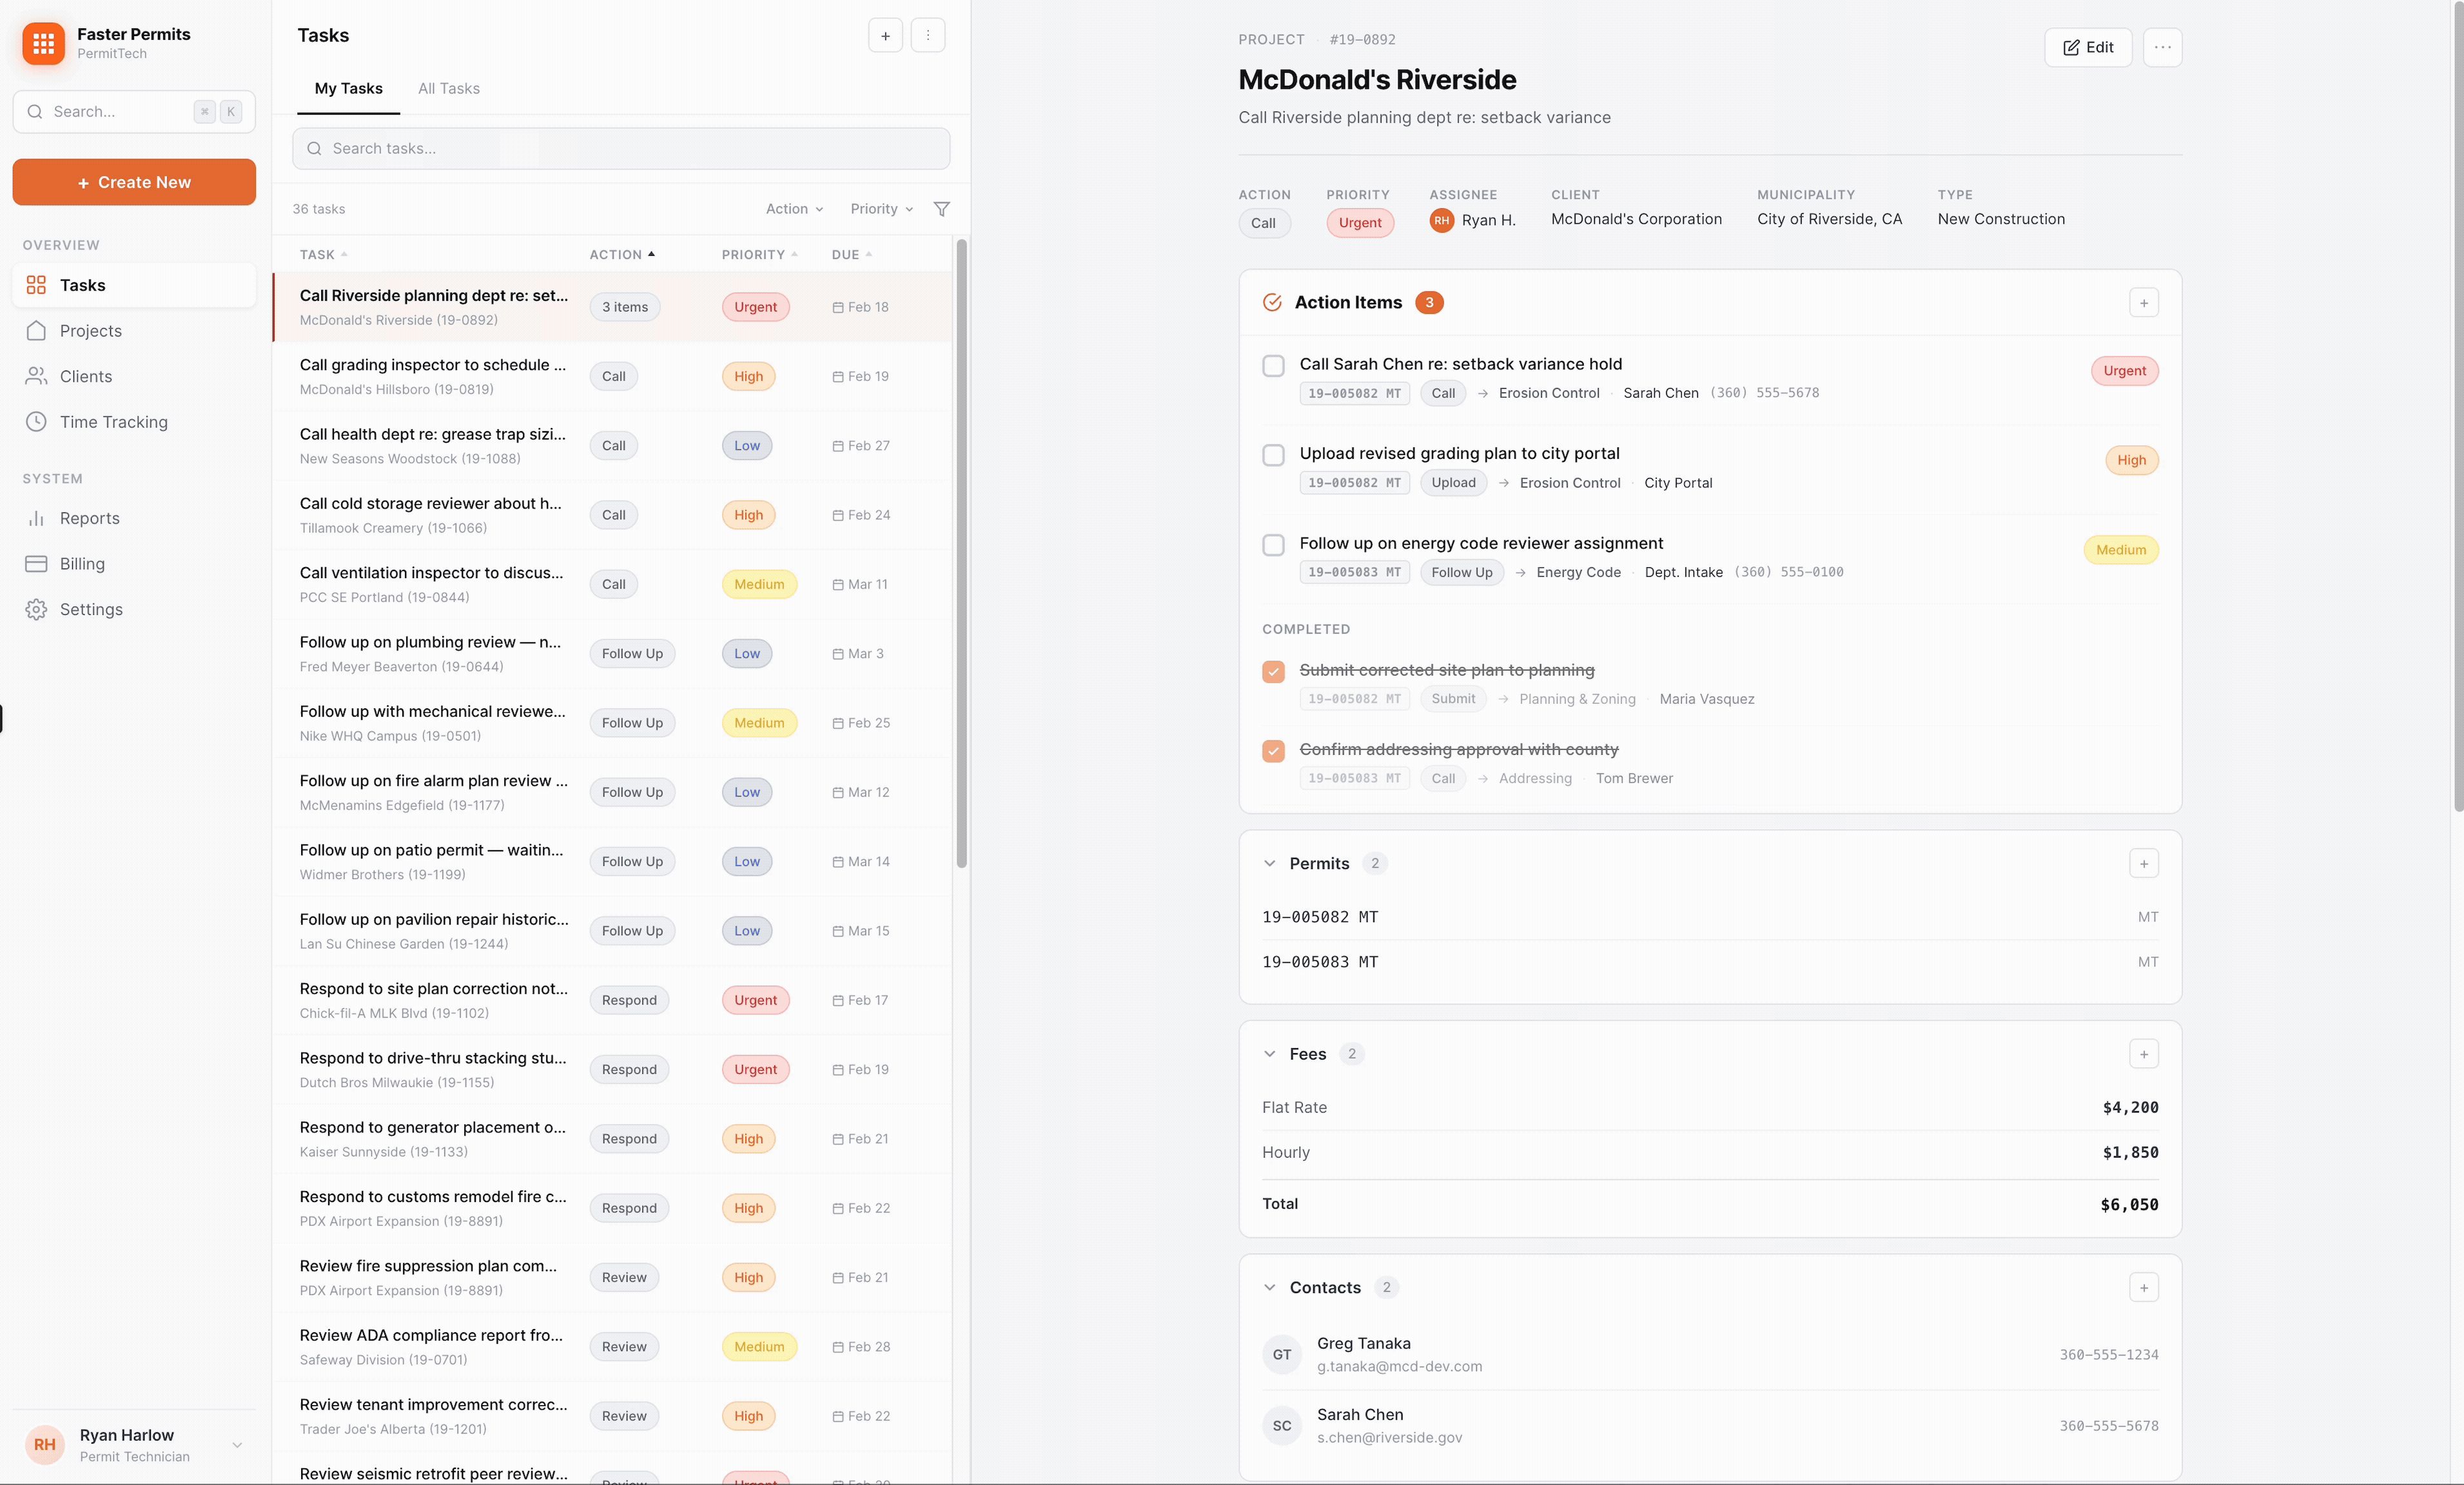This screenshot has width=2464, height=1485.
Task: Collapse the Contacts section
Action: point(1269,1288)
